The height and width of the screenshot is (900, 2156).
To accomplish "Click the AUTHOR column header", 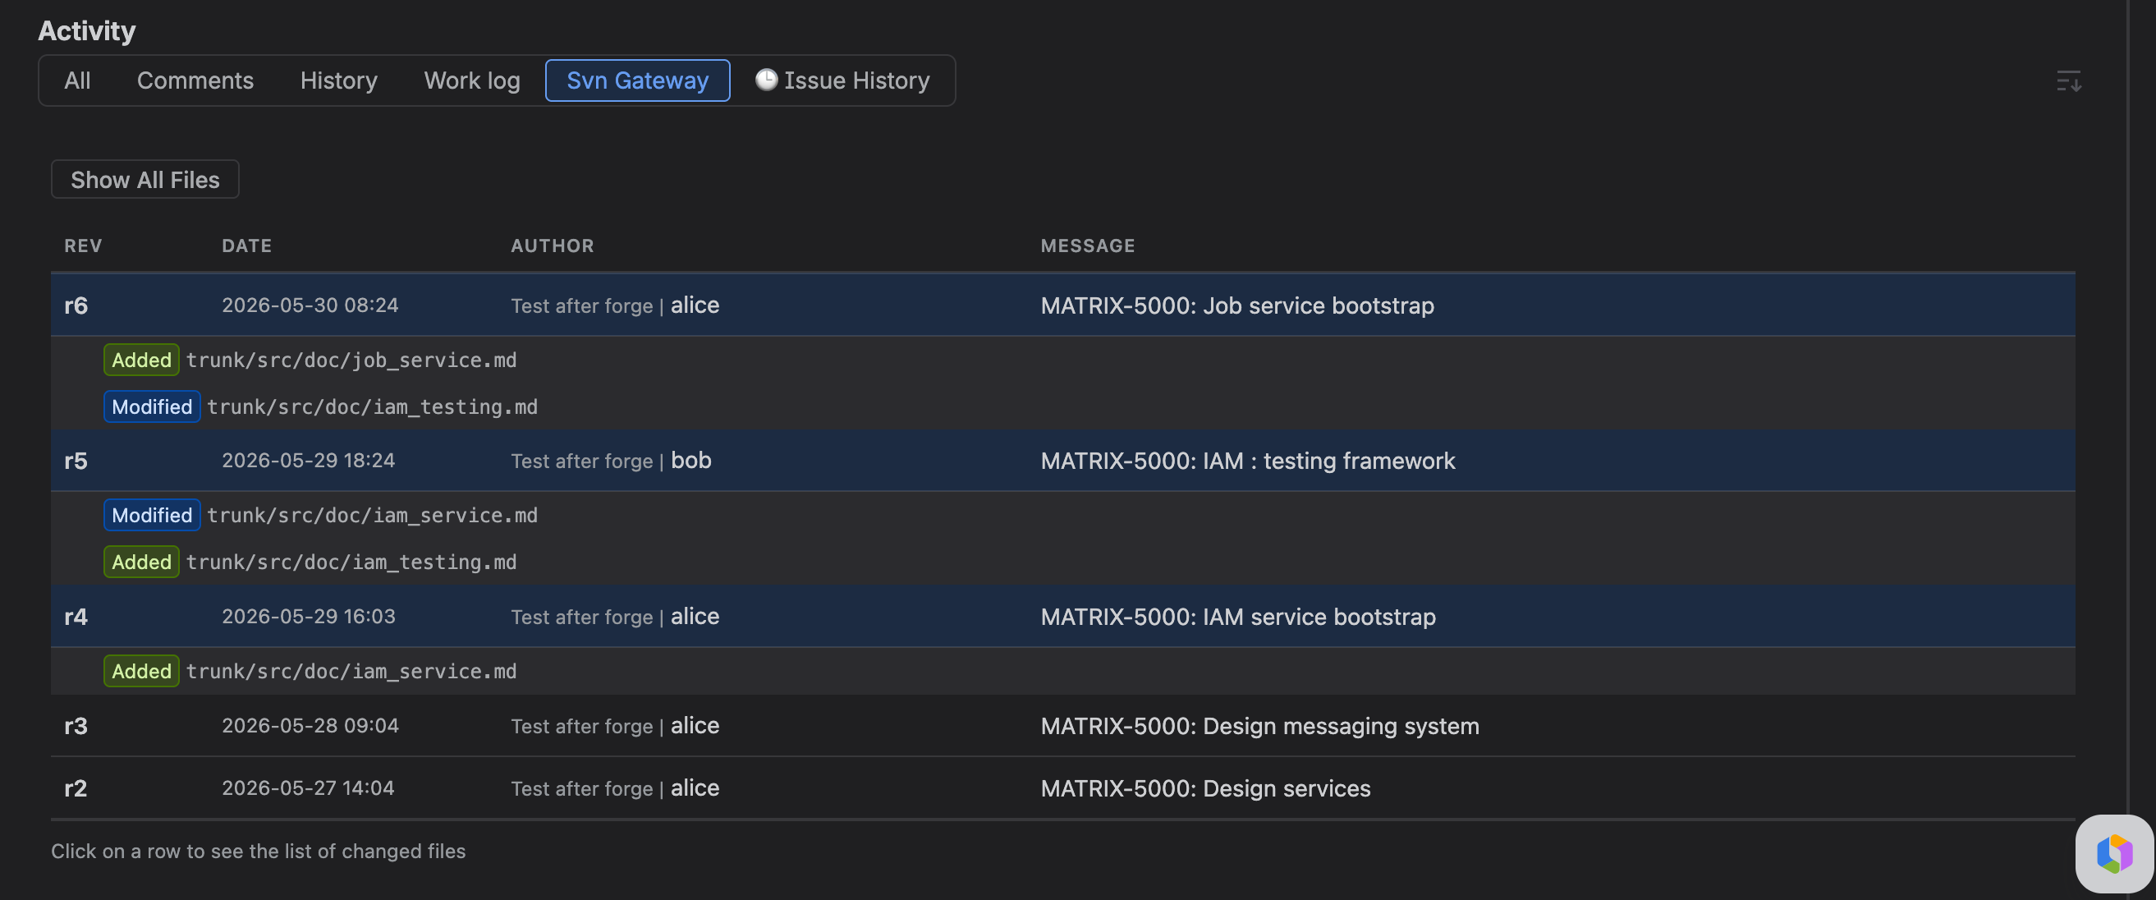I will (x=552, y=245).
